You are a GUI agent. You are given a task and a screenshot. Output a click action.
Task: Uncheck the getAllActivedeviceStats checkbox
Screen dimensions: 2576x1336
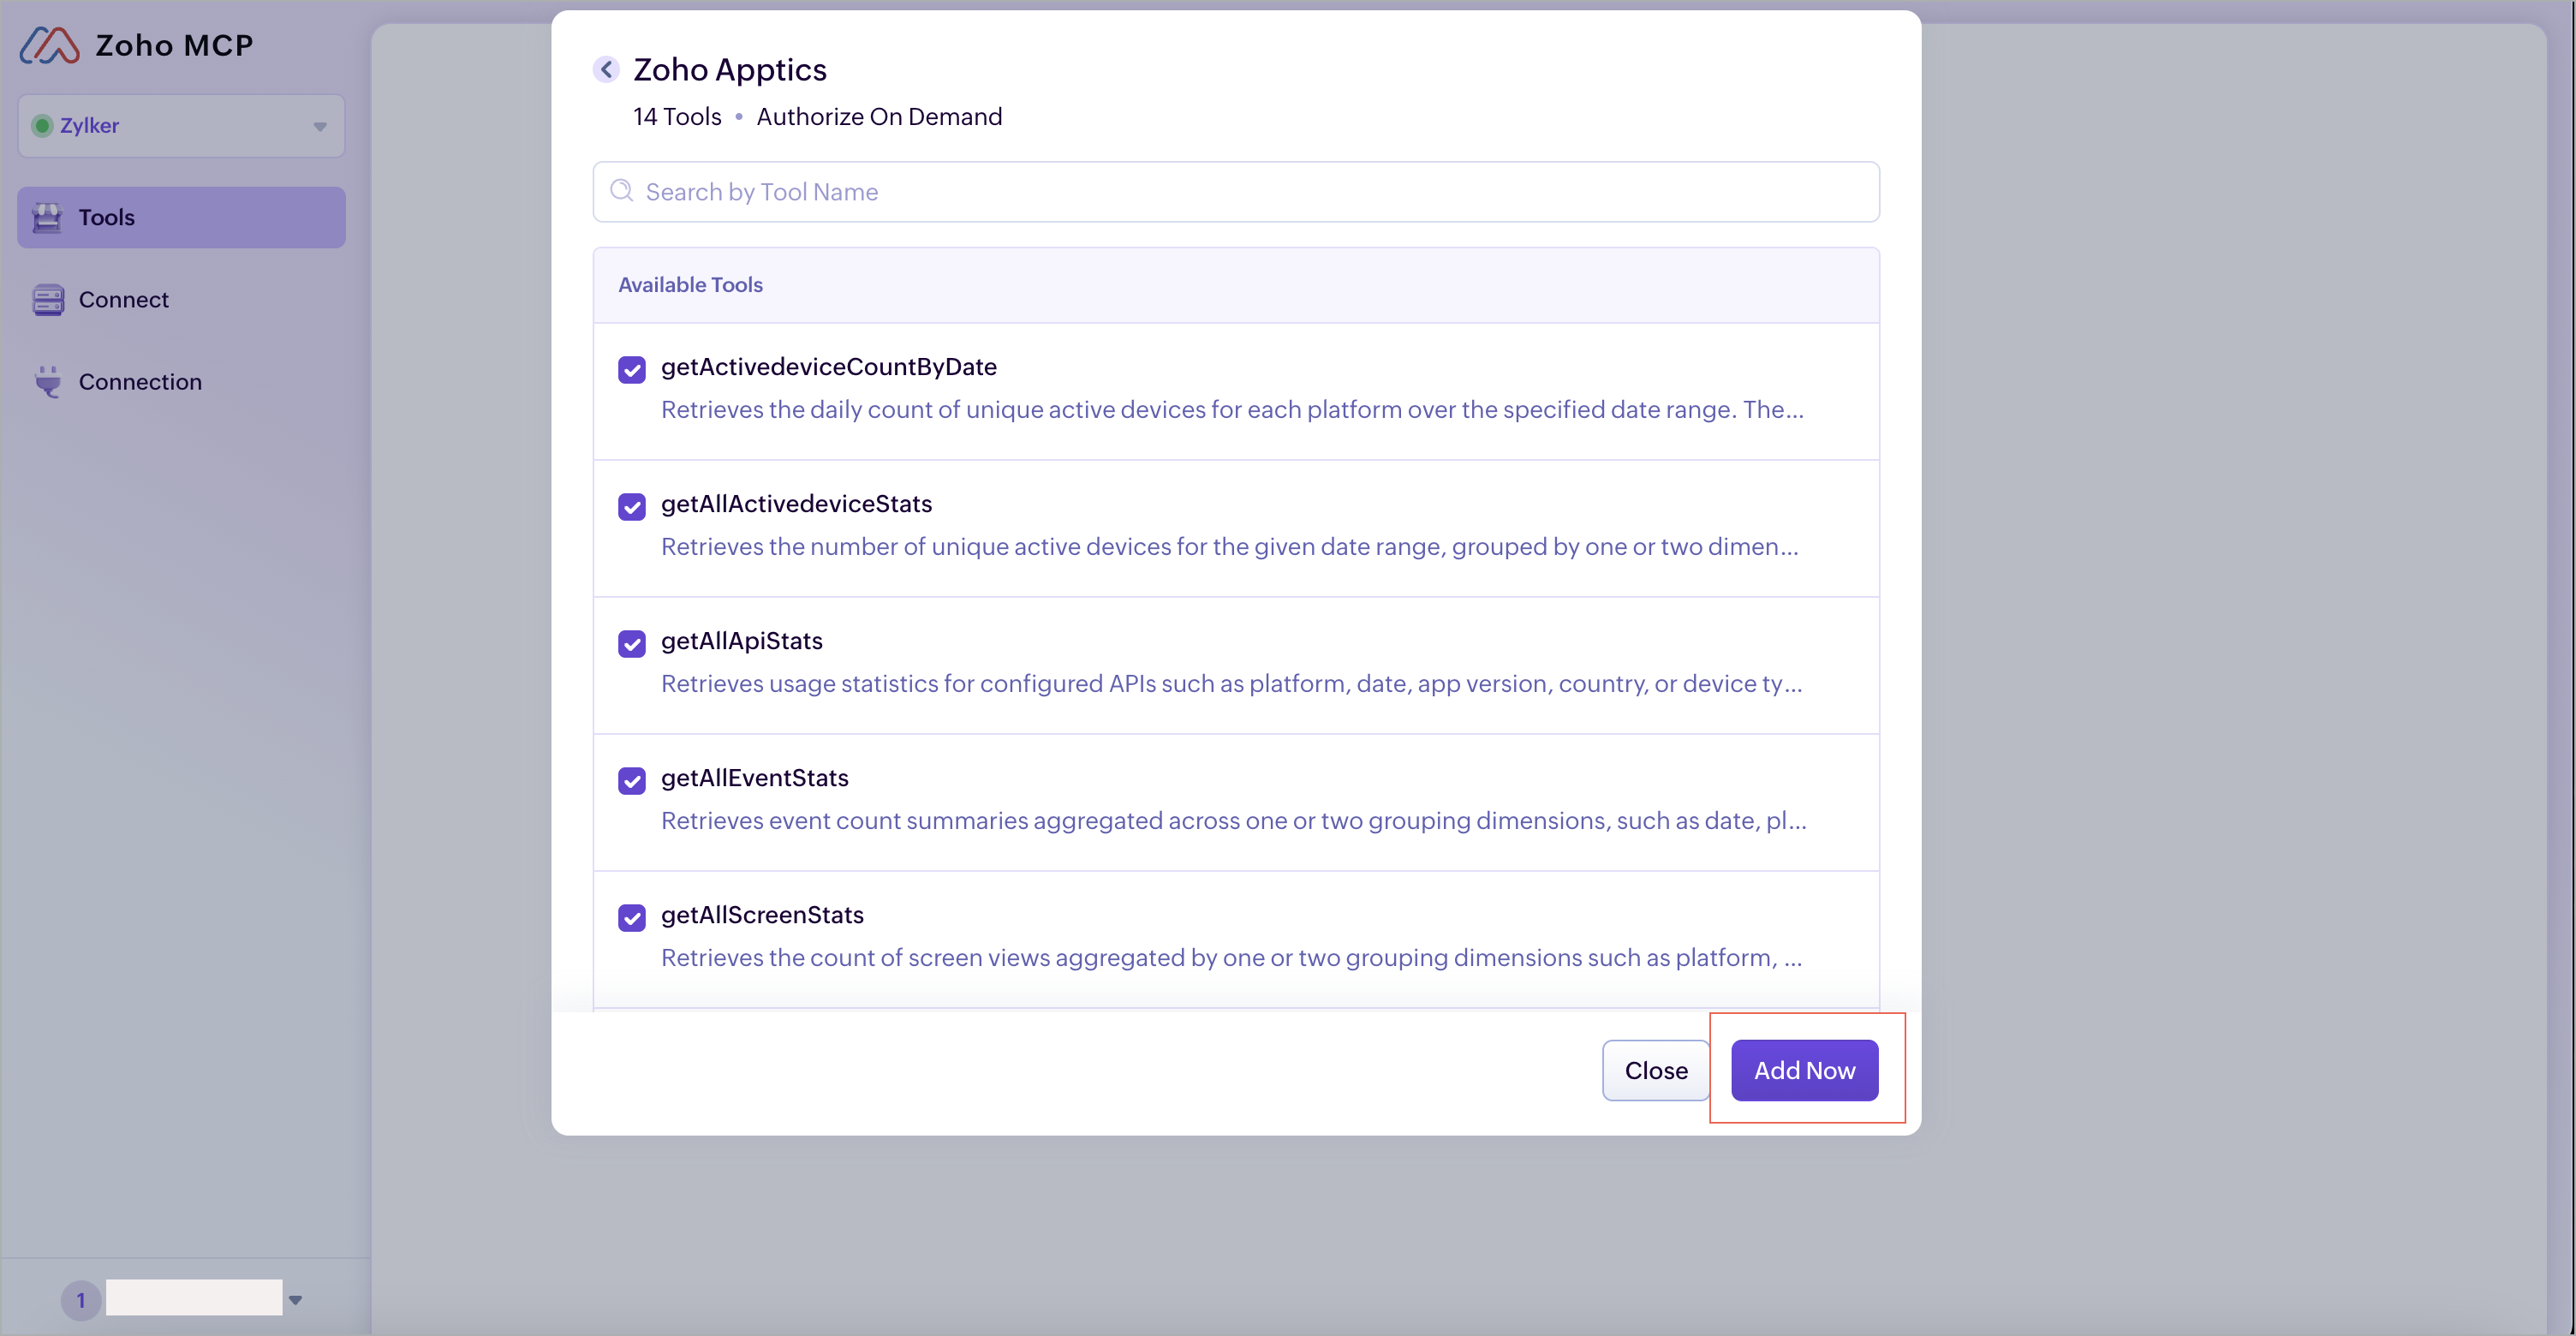(x=631, y=507)
